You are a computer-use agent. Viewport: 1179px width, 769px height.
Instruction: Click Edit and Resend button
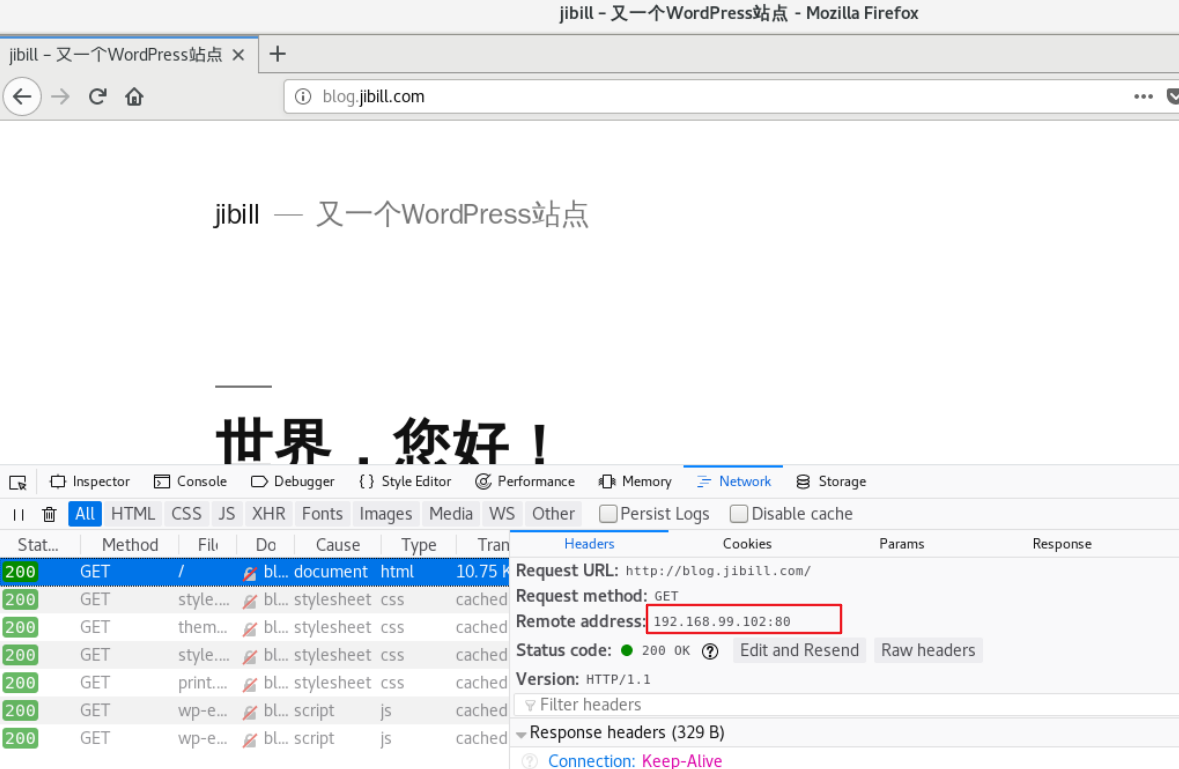point(799,651)
